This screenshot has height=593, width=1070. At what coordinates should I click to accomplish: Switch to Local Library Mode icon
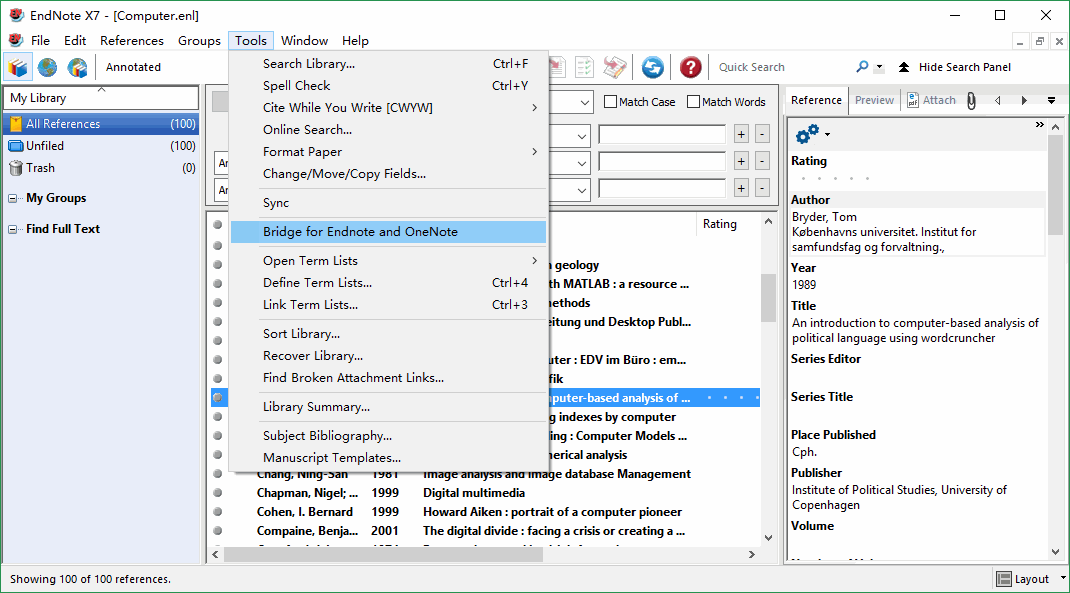click(x=18, y=67)
